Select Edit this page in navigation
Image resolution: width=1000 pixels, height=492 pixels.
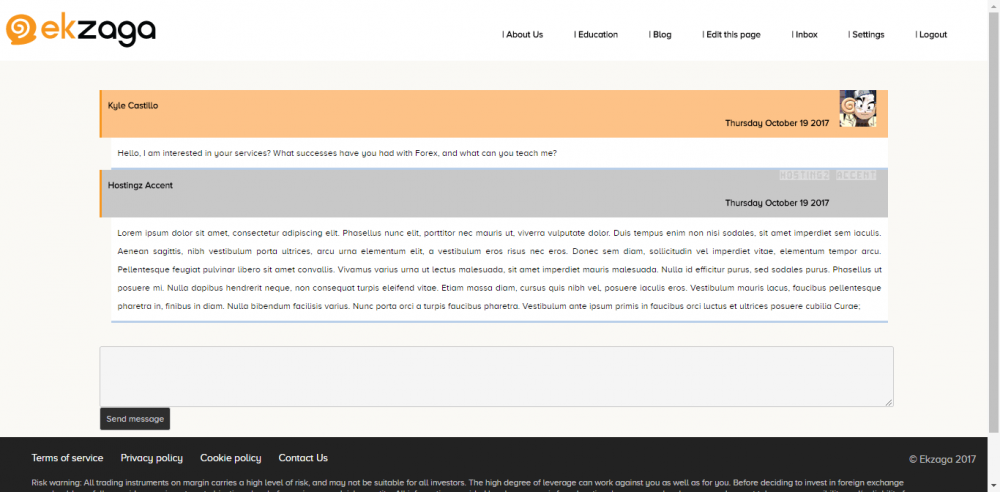pos(731,35)
